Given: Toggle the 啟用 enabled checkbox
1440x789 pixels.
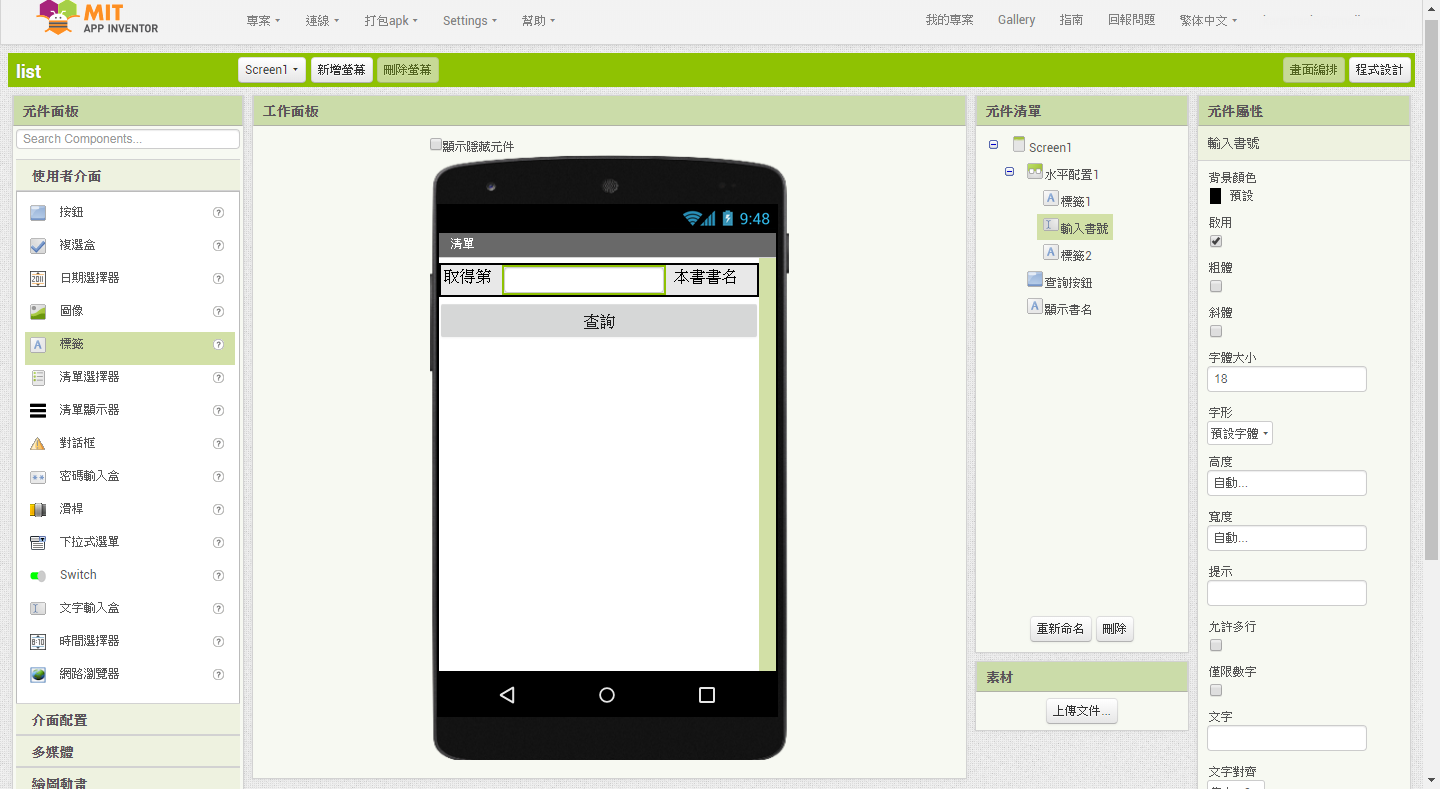Looking at the screenshot, I should coord(1216,241).
